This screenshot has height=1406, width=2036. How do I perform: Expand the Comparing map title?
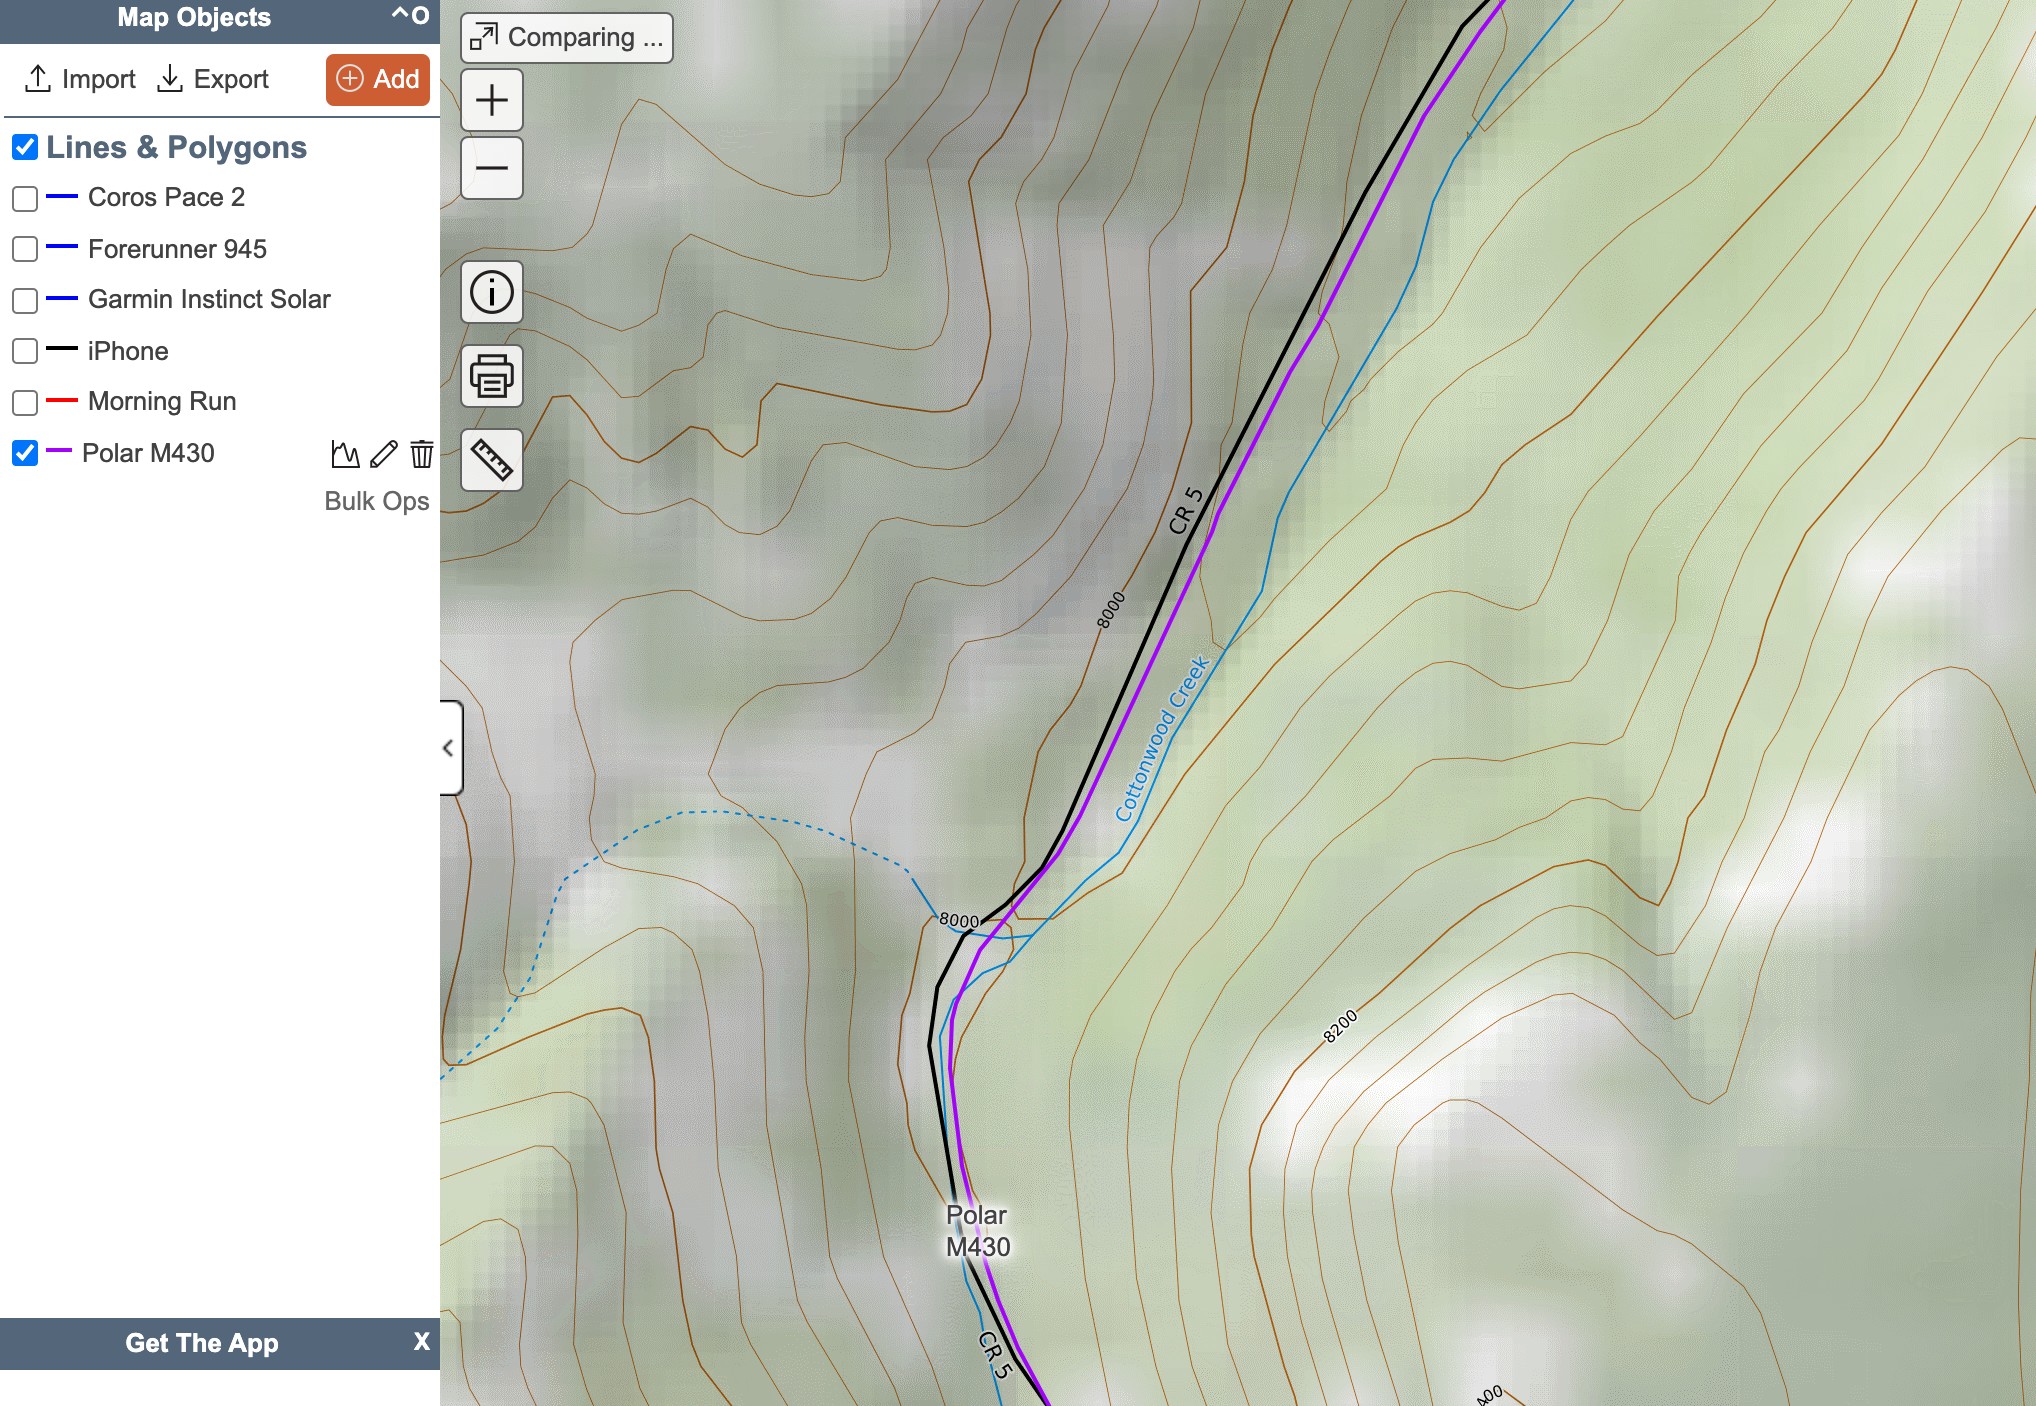(x=566, y=38)
